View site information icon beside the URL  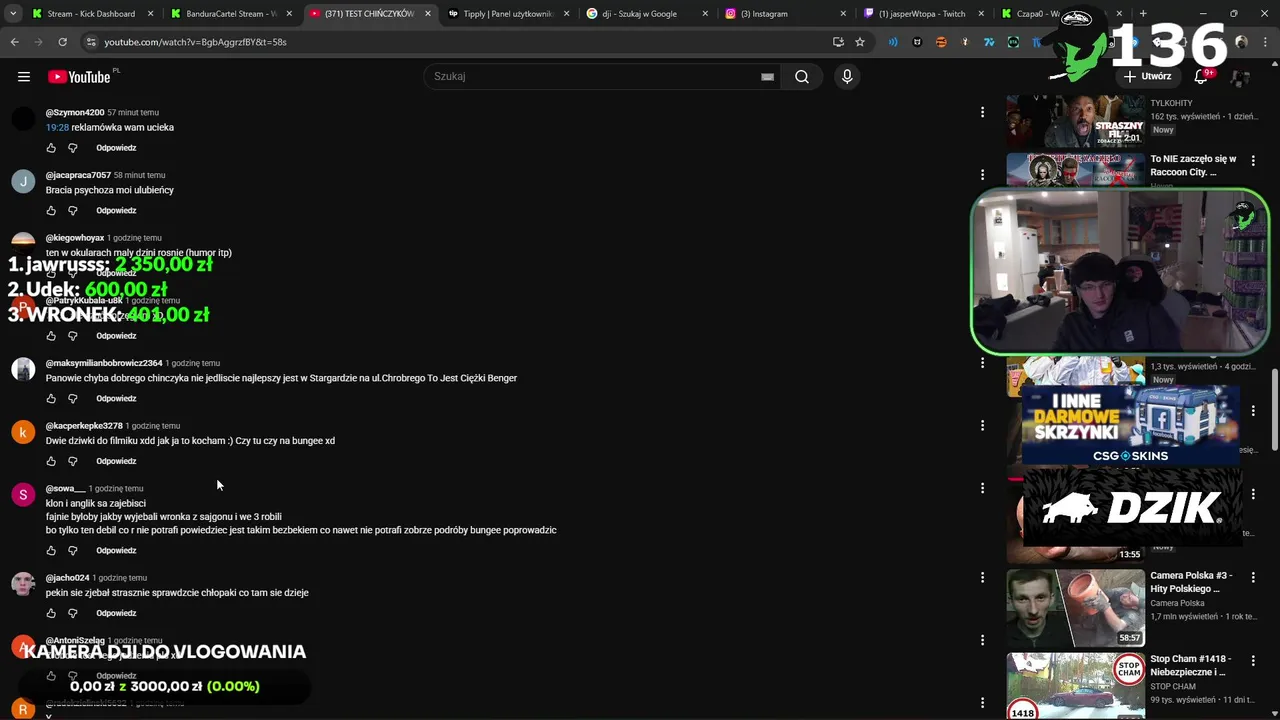91,42
